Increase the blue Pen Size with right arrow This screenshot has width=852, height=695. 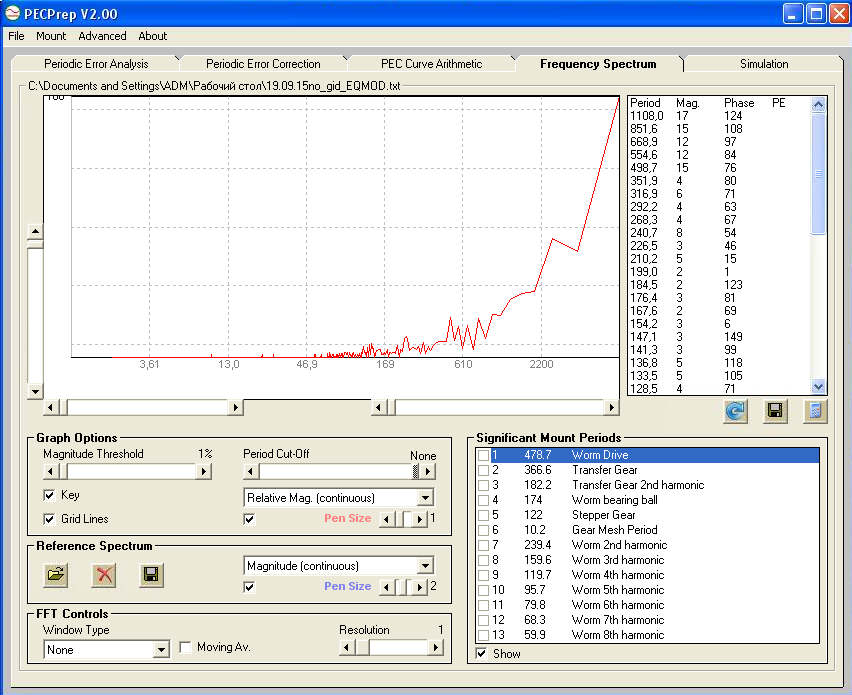(419, 587)
